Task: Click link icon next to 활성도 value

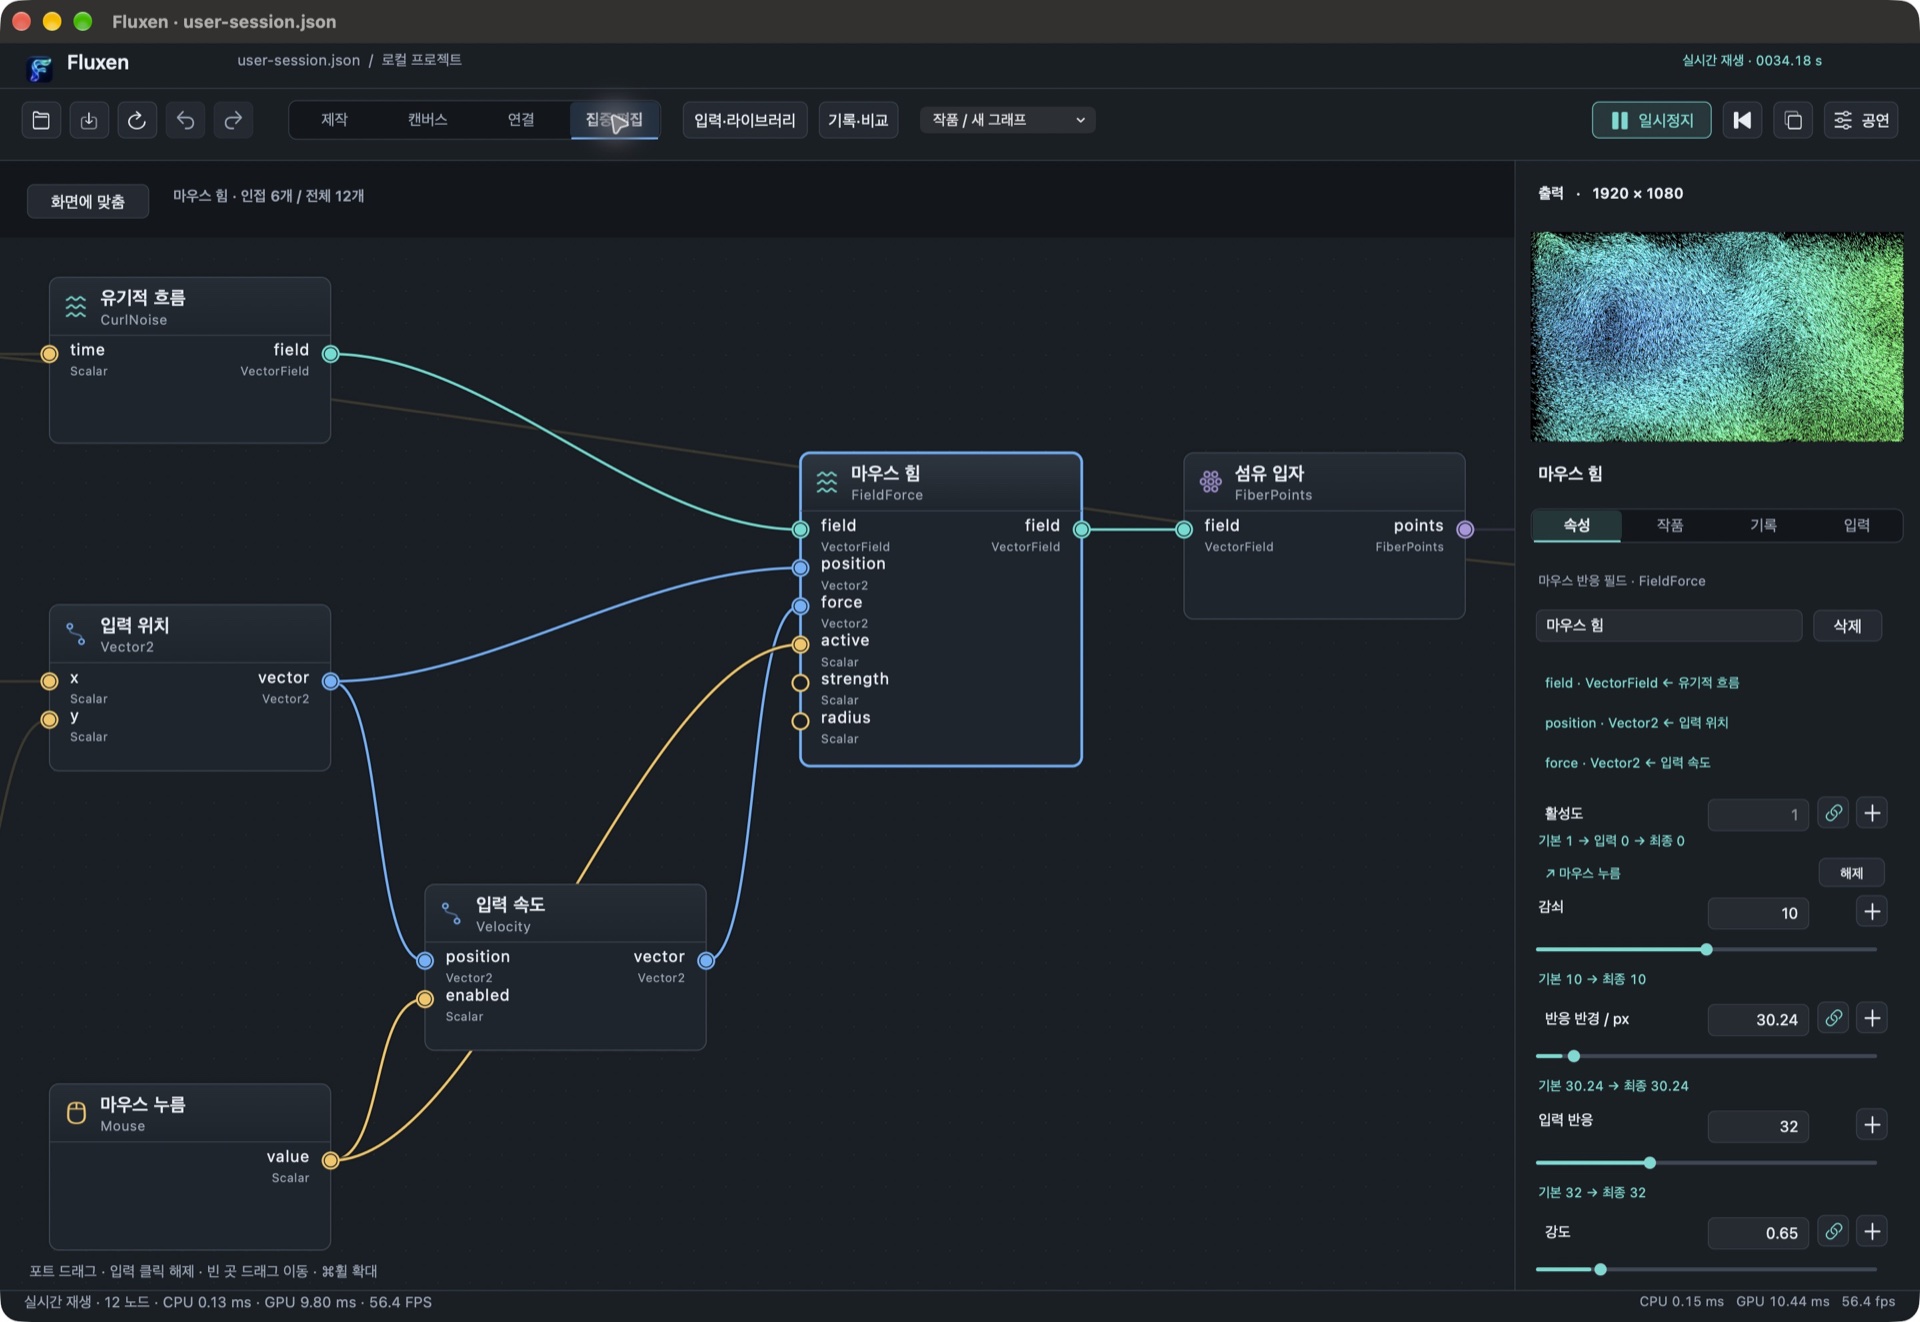Action: (x=1833, y=813)
